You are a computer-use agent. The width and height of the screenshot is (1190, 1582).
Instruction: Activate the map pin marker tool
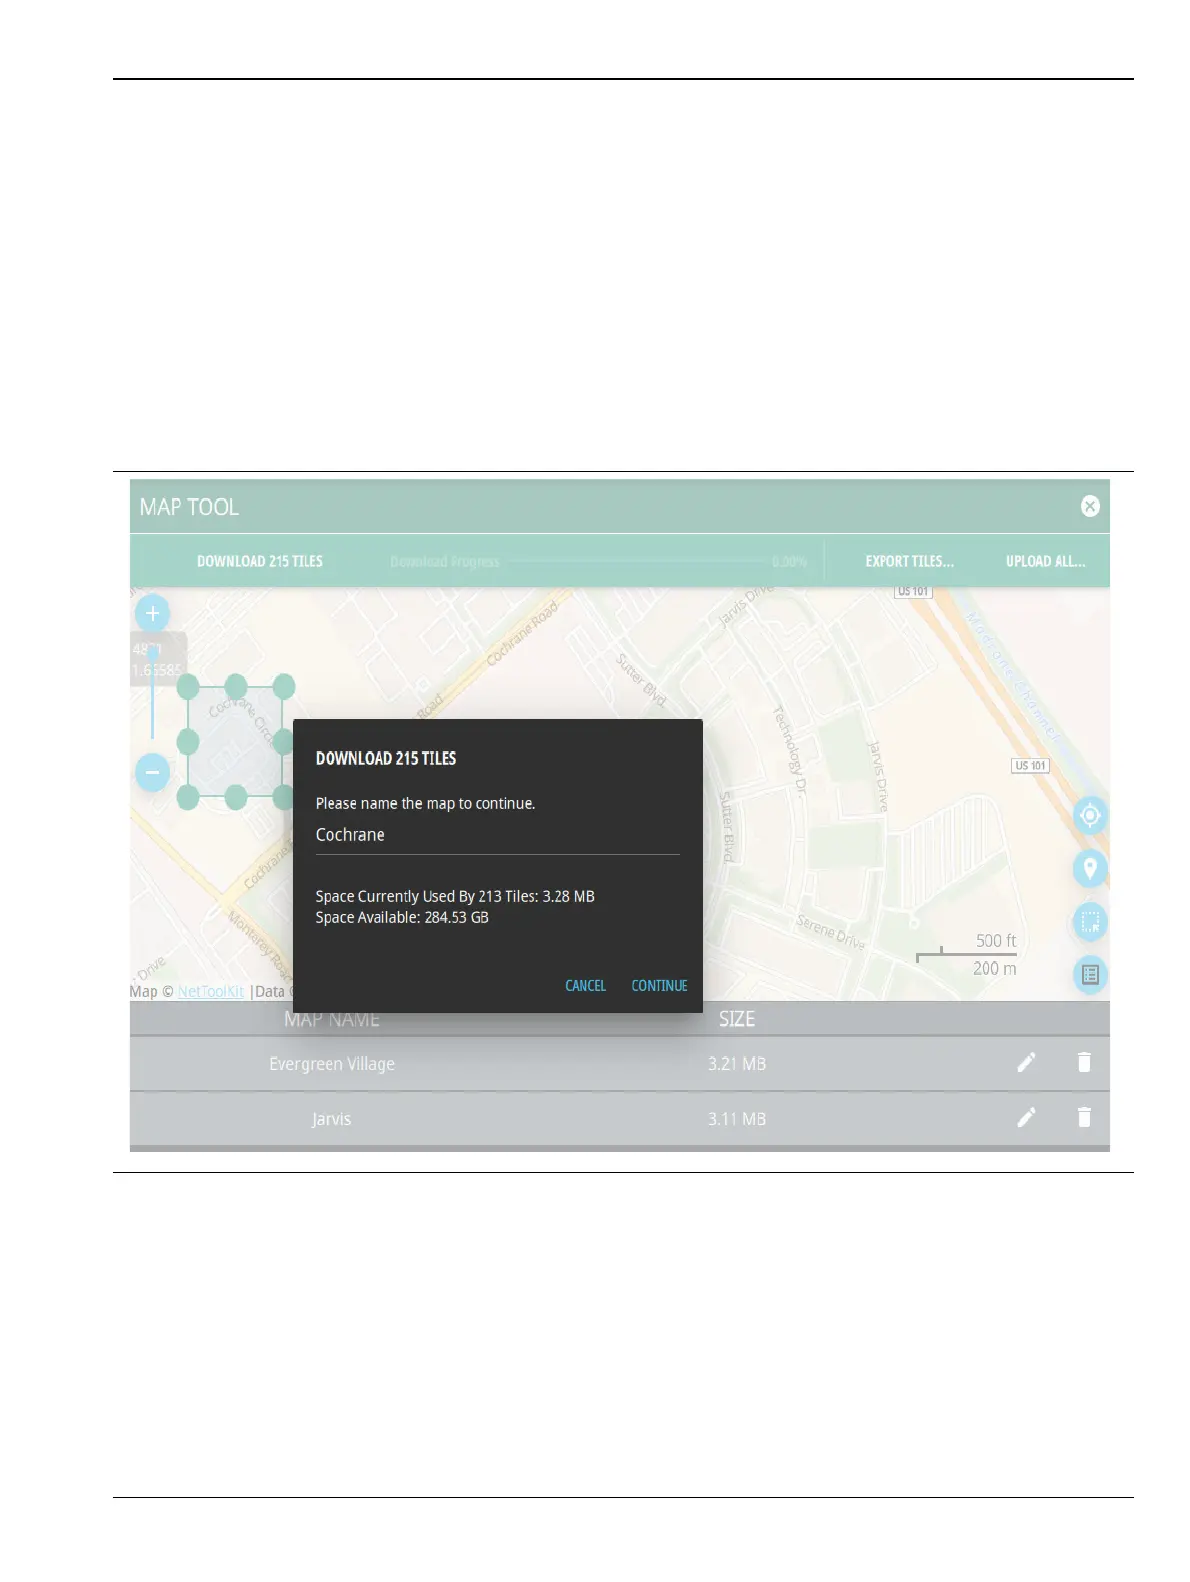pos(1090,868)
